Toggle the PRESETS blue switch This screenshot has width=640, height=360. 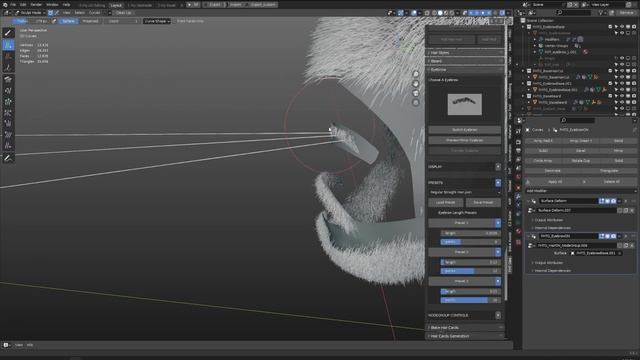point(498,183)
